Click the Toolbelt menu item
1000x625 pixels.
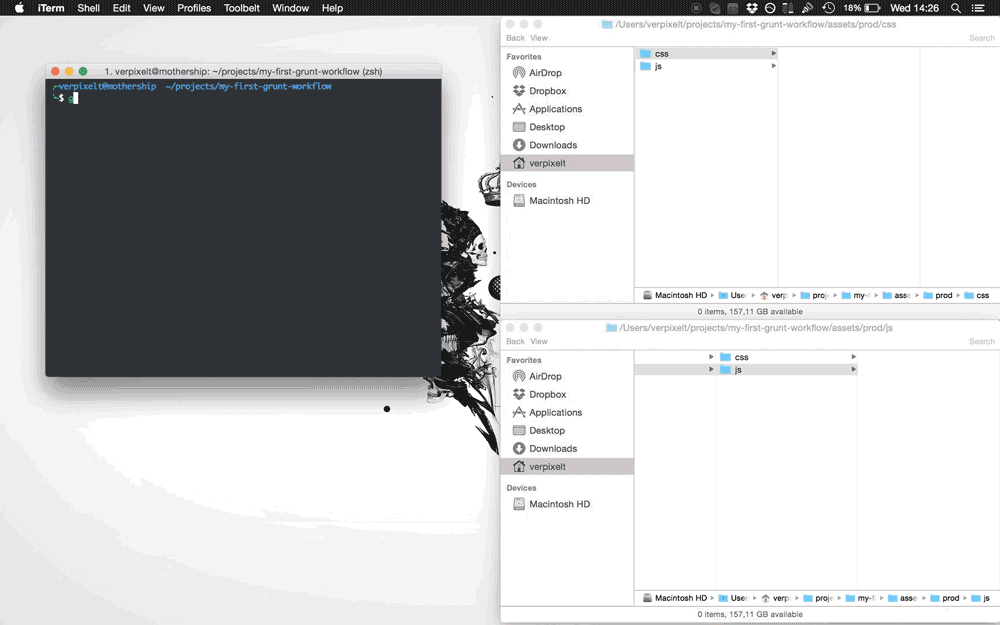(x=241, y=8)
